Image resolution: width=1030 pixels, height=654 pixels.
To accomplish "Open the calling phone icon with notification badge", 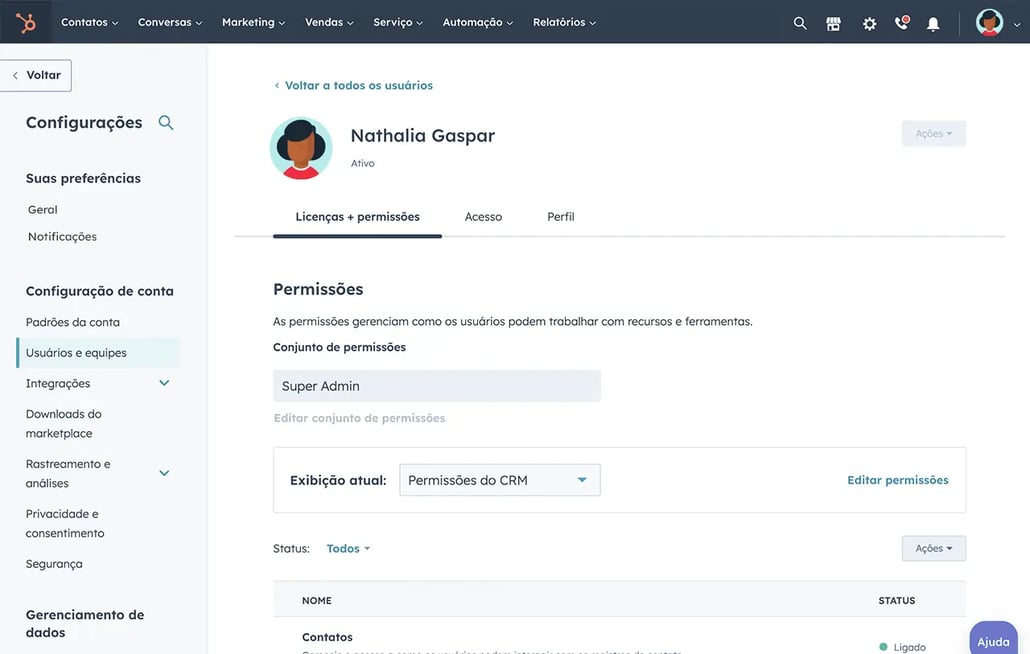I will (900, 21).
